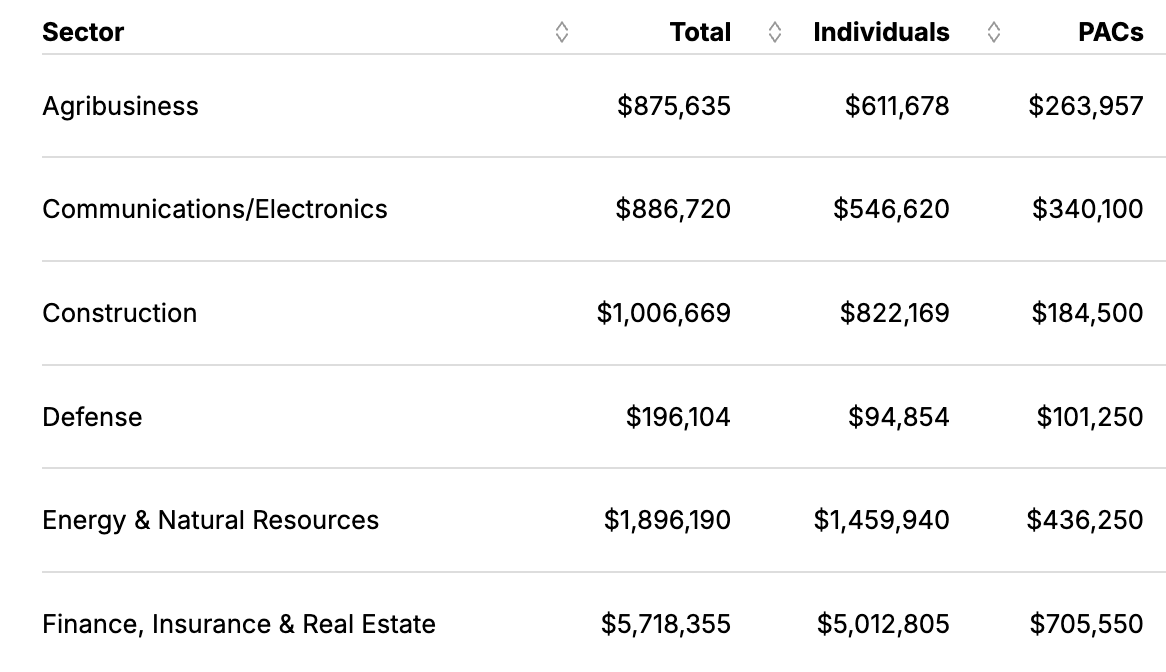This screenshot has height=672, width=1166.
Task: Click Finance total value $5,718,355
Action: coord(665,624)
